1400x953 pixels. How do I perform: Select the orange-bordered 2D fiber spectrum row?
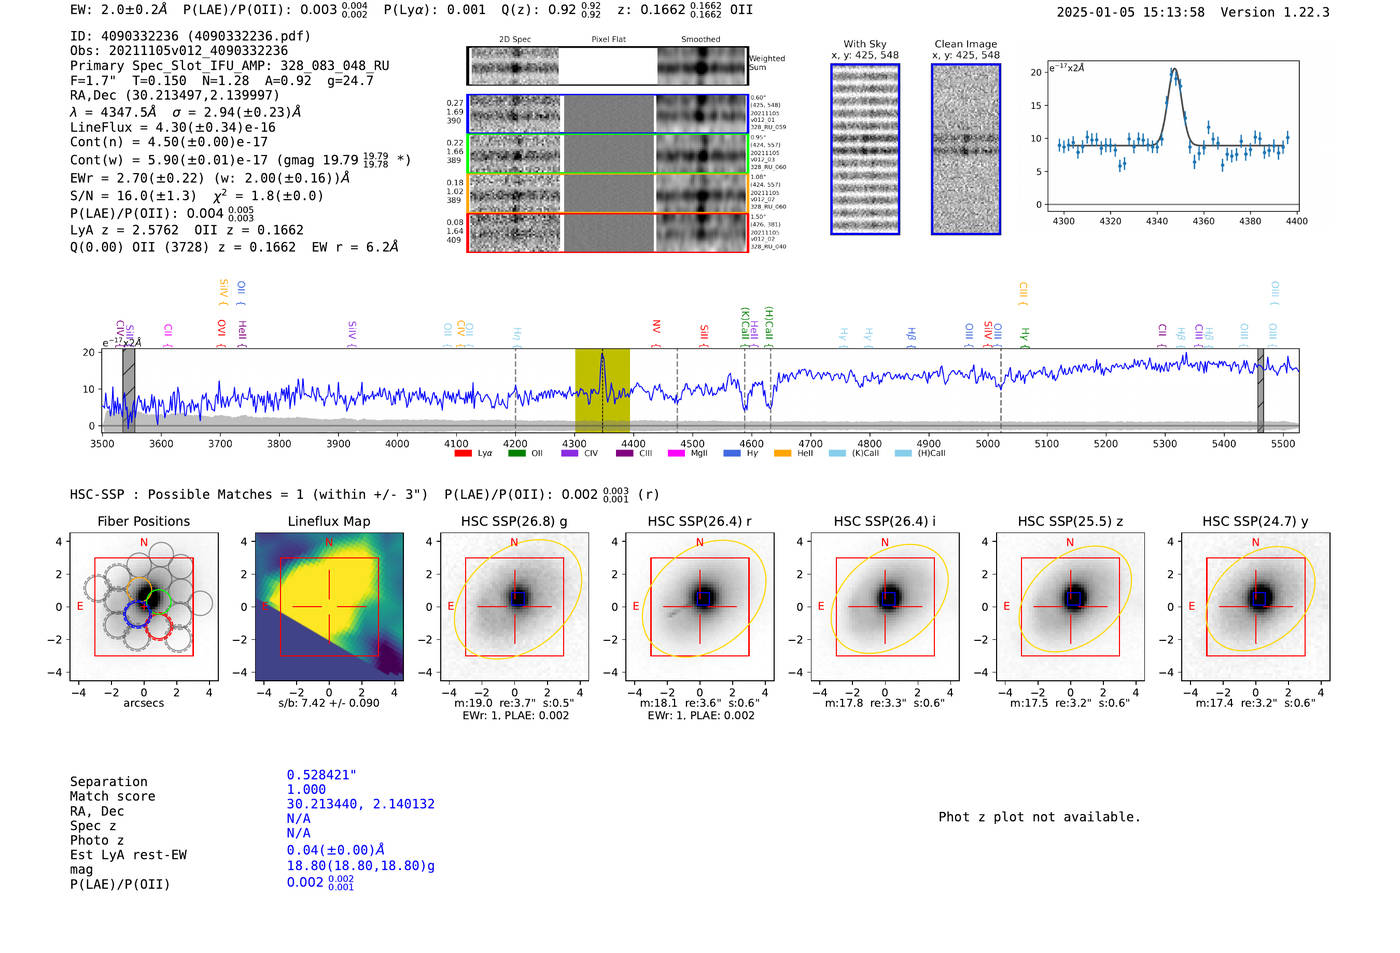608,193
